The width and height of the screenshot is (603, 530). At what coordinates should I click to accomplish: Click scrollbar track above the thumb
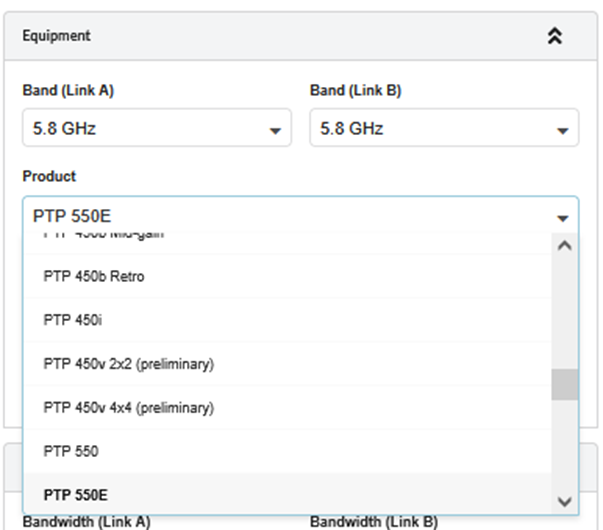click(x=564, y=310)
